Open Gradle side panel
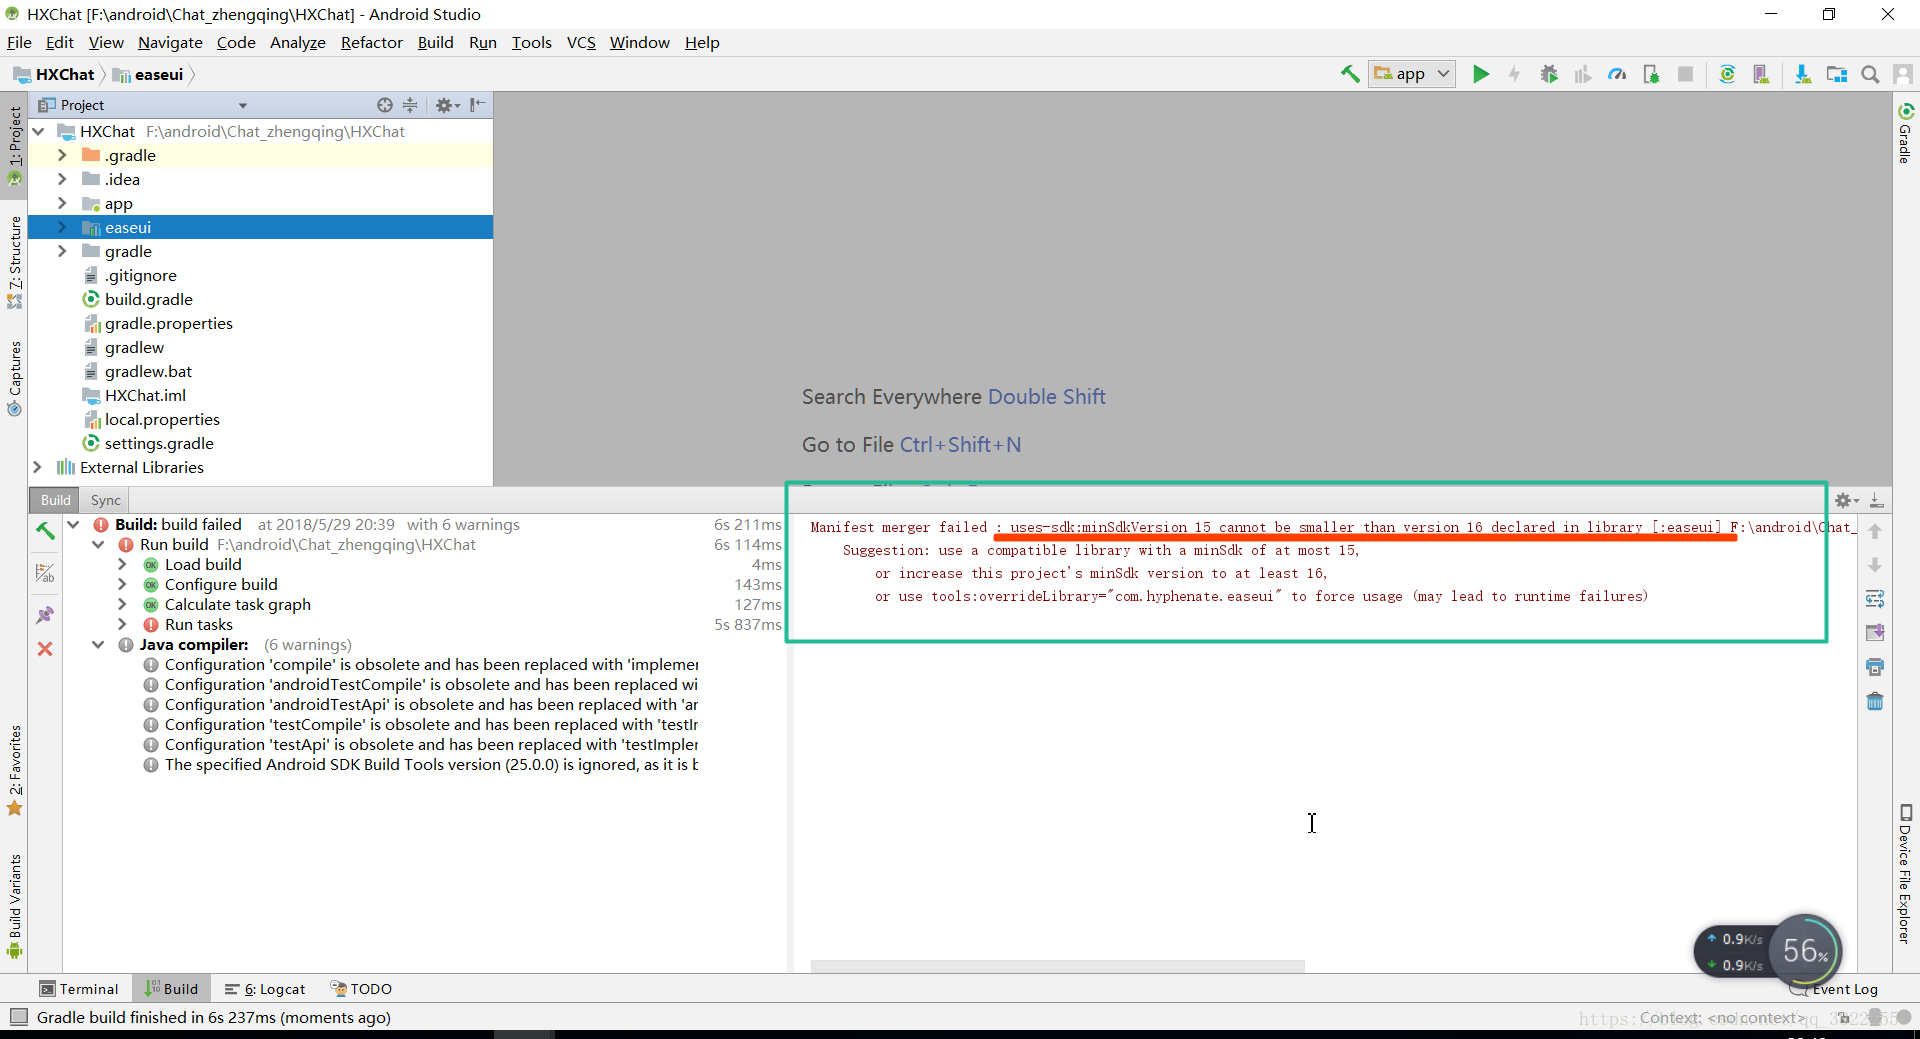This screenshot has width=1920, height=1039. [1905, 132]
